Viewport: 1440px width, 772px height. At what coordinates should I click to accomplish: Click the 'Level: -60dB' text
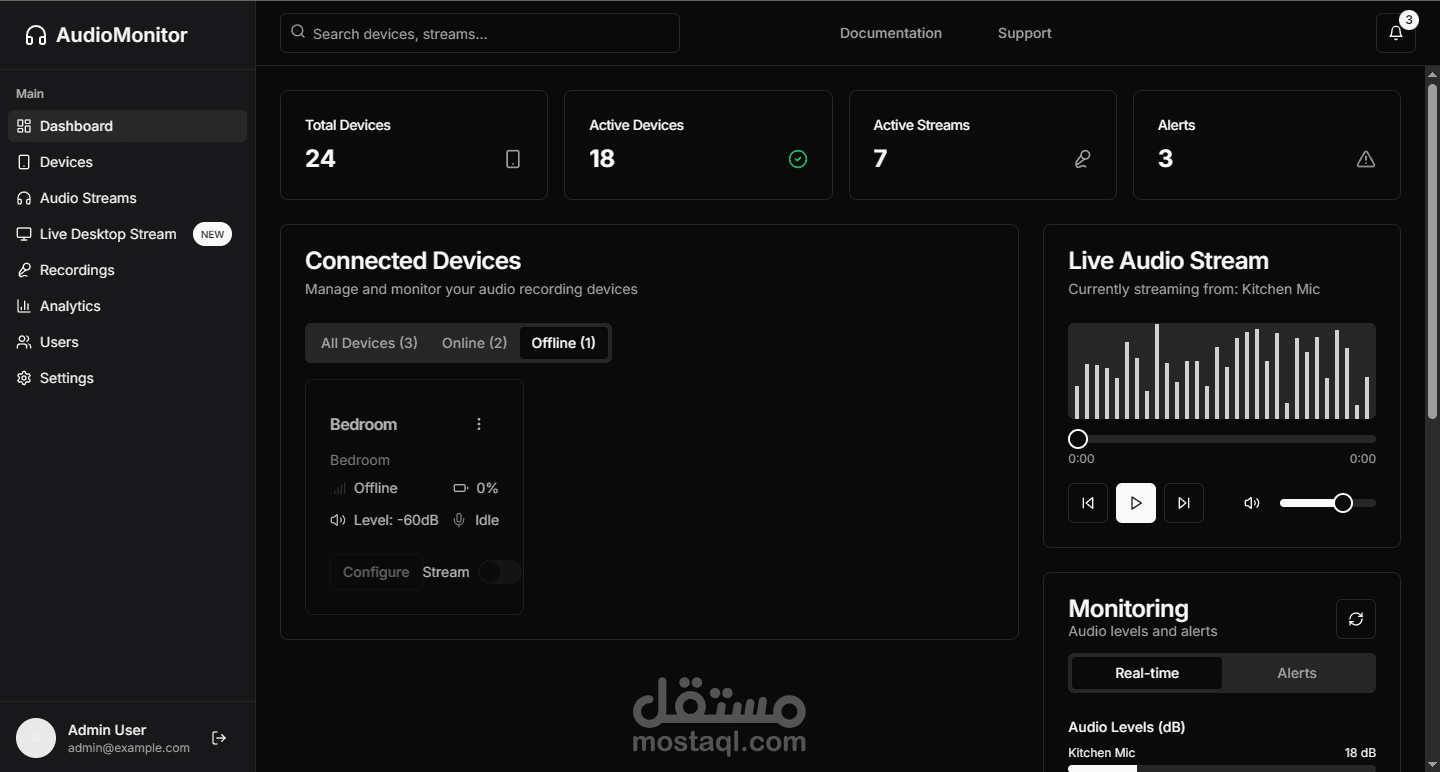(396, 520)
